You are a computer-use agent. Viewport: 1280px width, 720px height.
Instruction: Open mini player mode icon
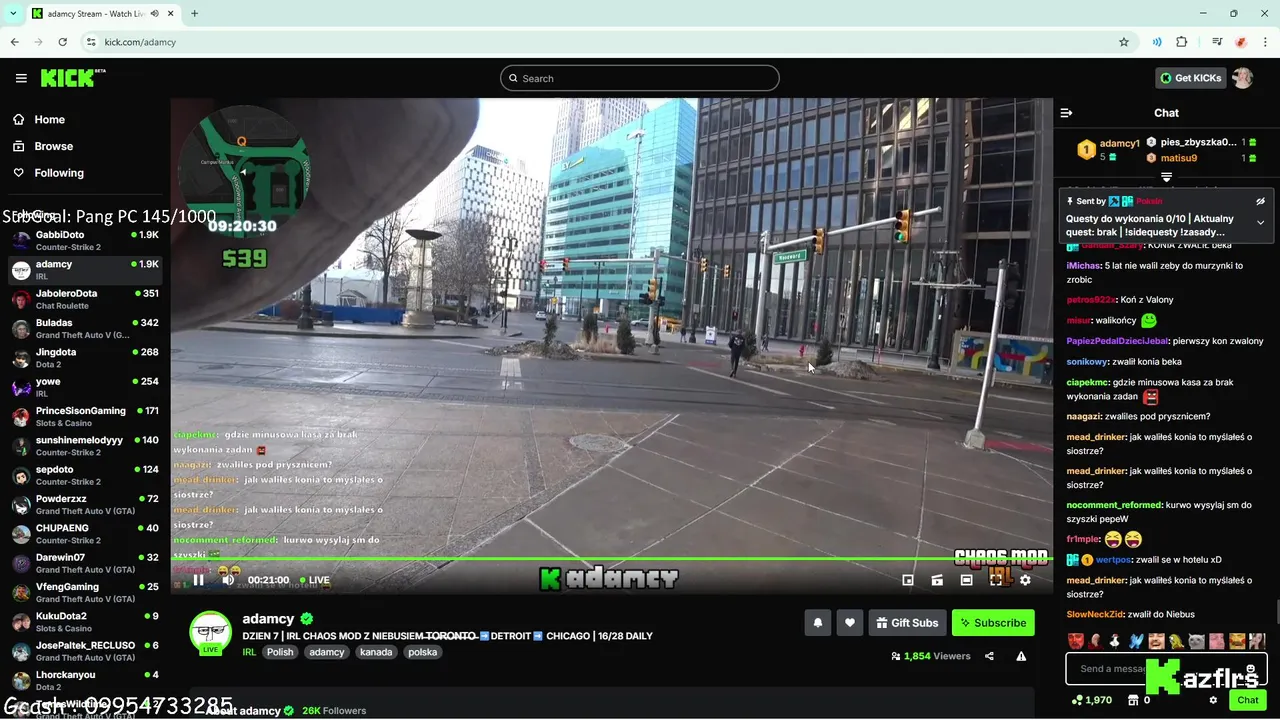908,580
